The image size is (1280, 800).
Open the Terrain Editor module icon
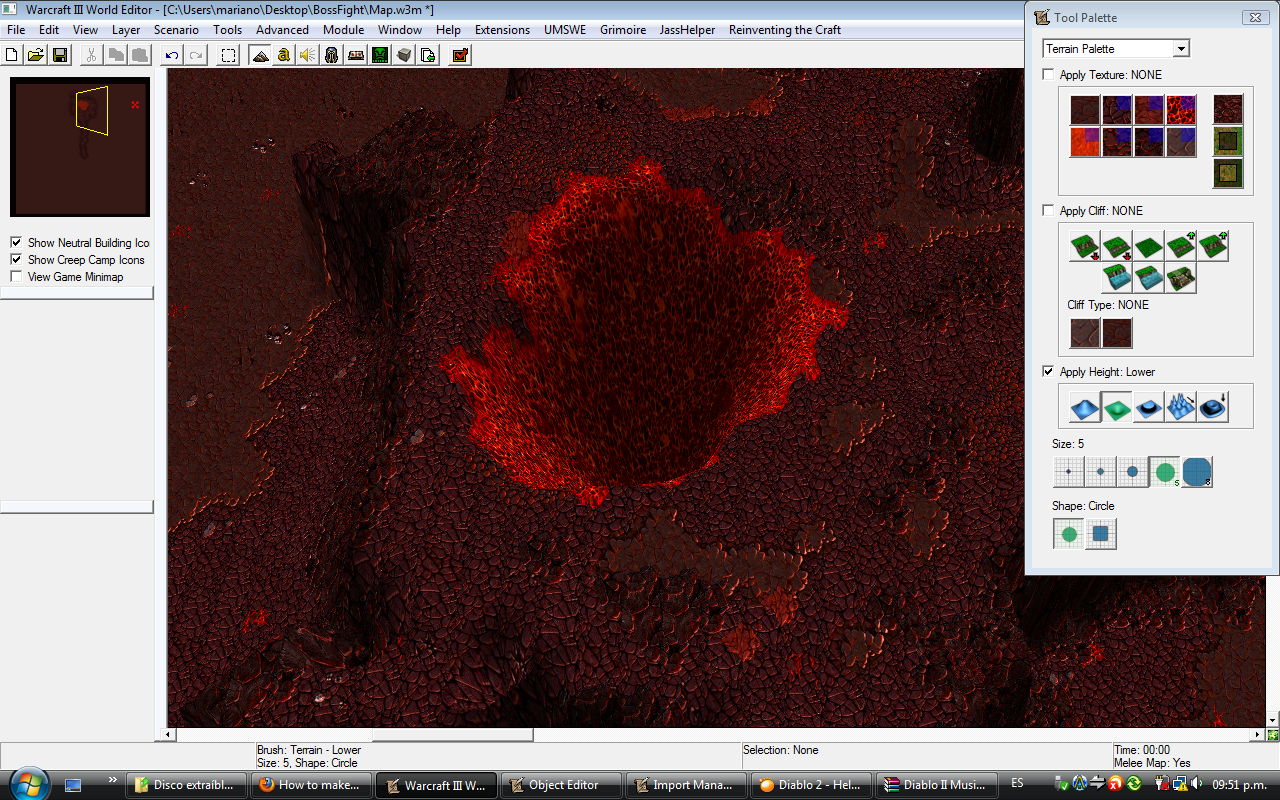[260, 55]
